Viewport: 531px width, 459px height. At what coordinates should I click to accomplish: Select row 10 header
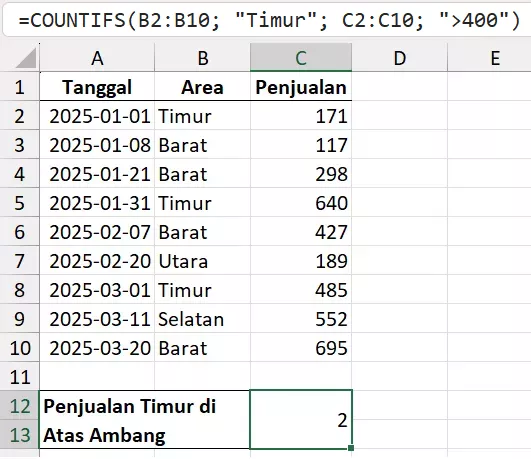(x=20, y=348)
